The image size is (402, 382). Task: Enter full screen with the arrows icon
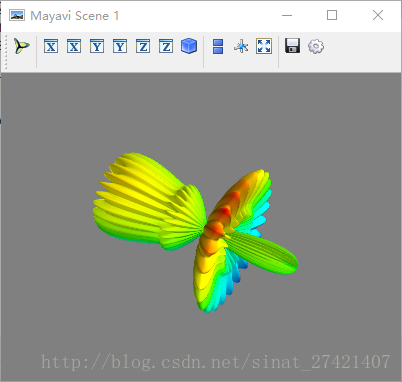[264, 46]
